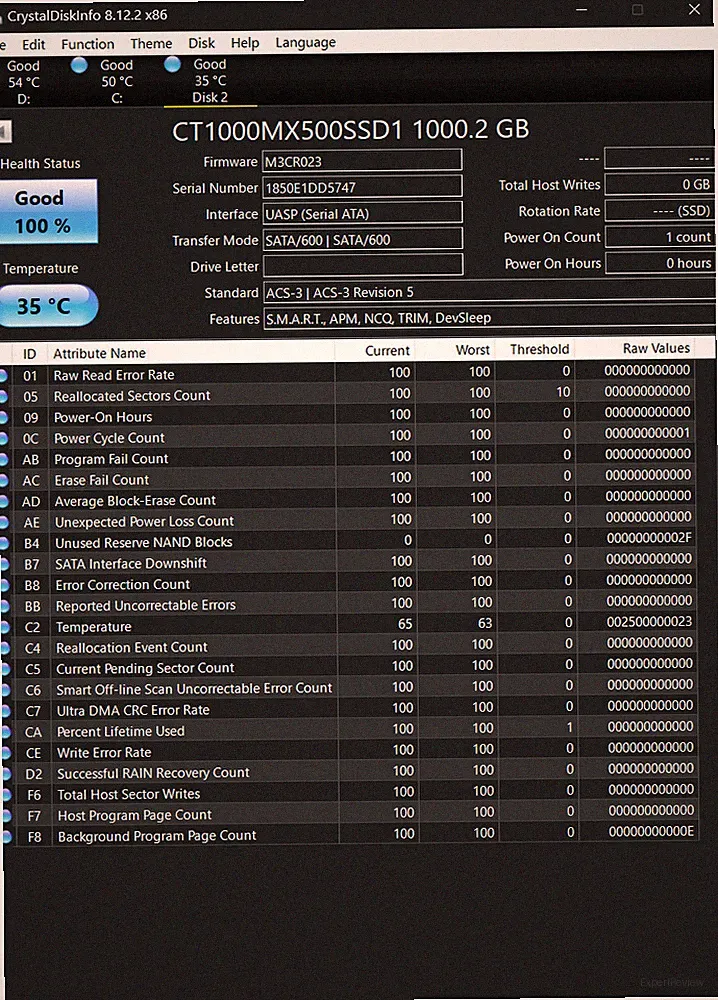Select the Raw Read Error Rate row

[x=348, y=373]
